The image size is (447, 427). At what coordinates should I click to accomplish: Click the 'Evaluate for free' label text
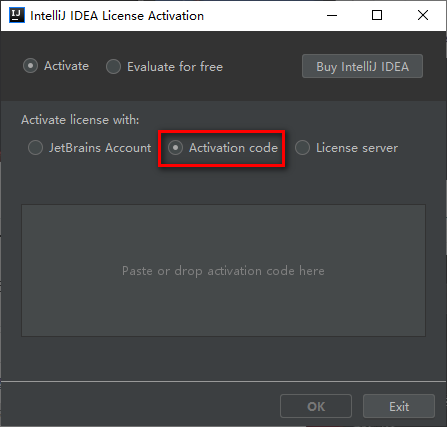175,67
